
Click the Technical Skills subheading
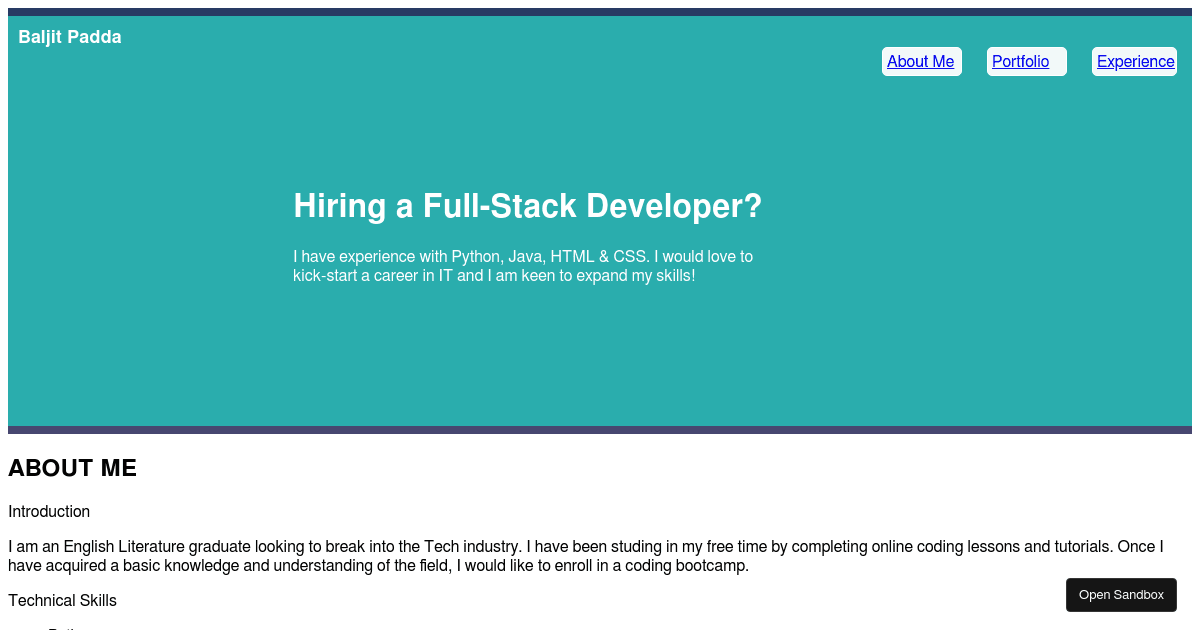pyautogui.click(x=62, y=600)
